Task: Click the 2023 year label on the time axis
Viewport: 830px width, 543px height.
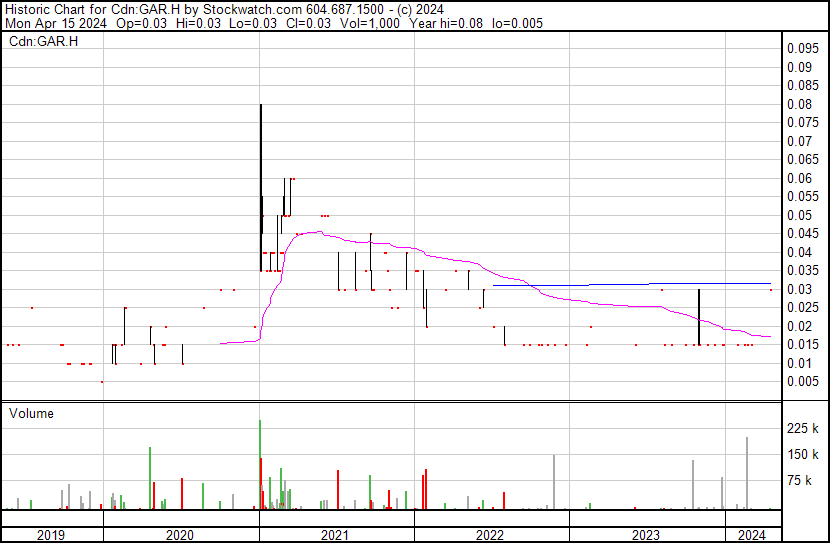Action: 646,535
